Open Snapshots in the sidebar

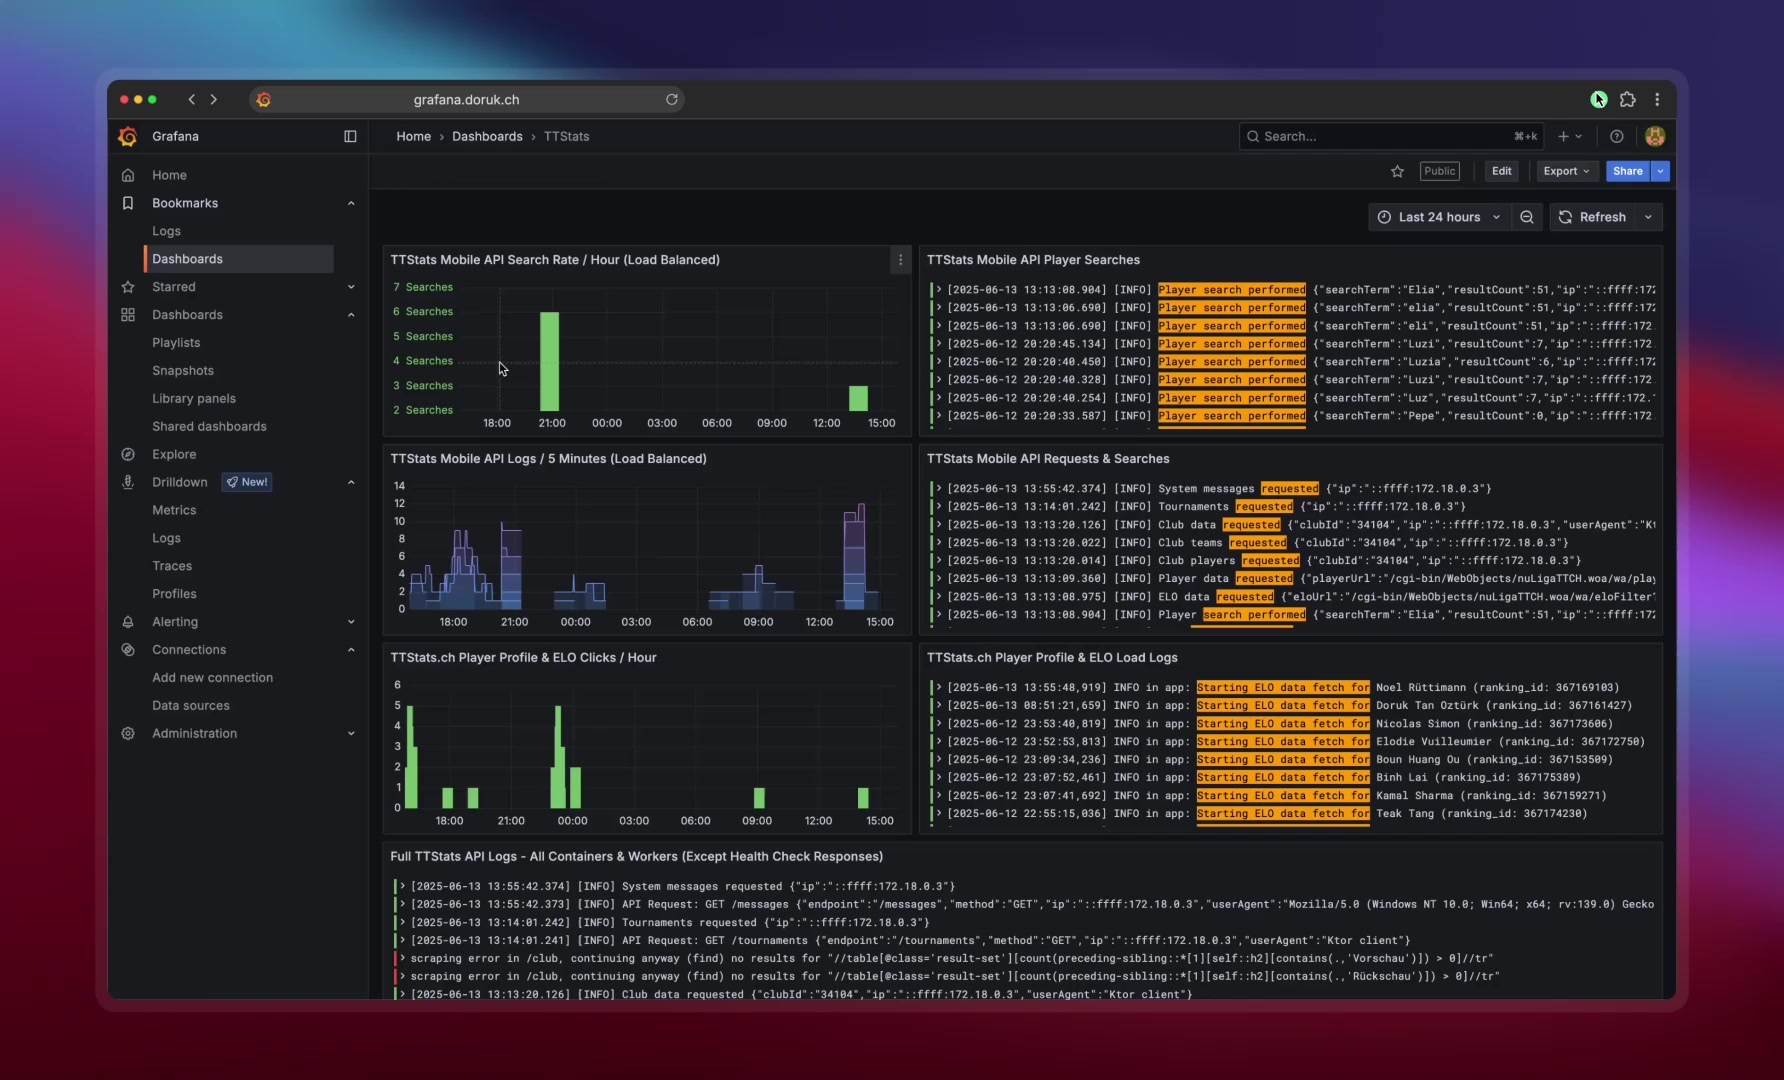pos(183,371)
